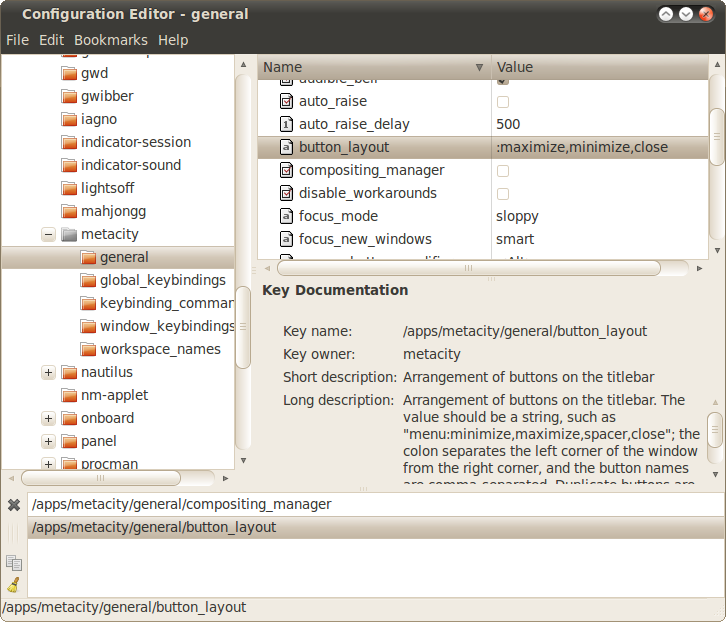
Task: Click the tree's vertical scrollbar thumb
Action: (x=243, y=327)
